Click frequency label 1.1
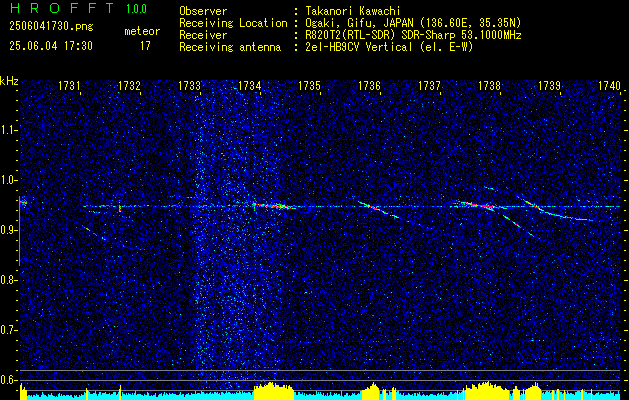 pos(9,130)
